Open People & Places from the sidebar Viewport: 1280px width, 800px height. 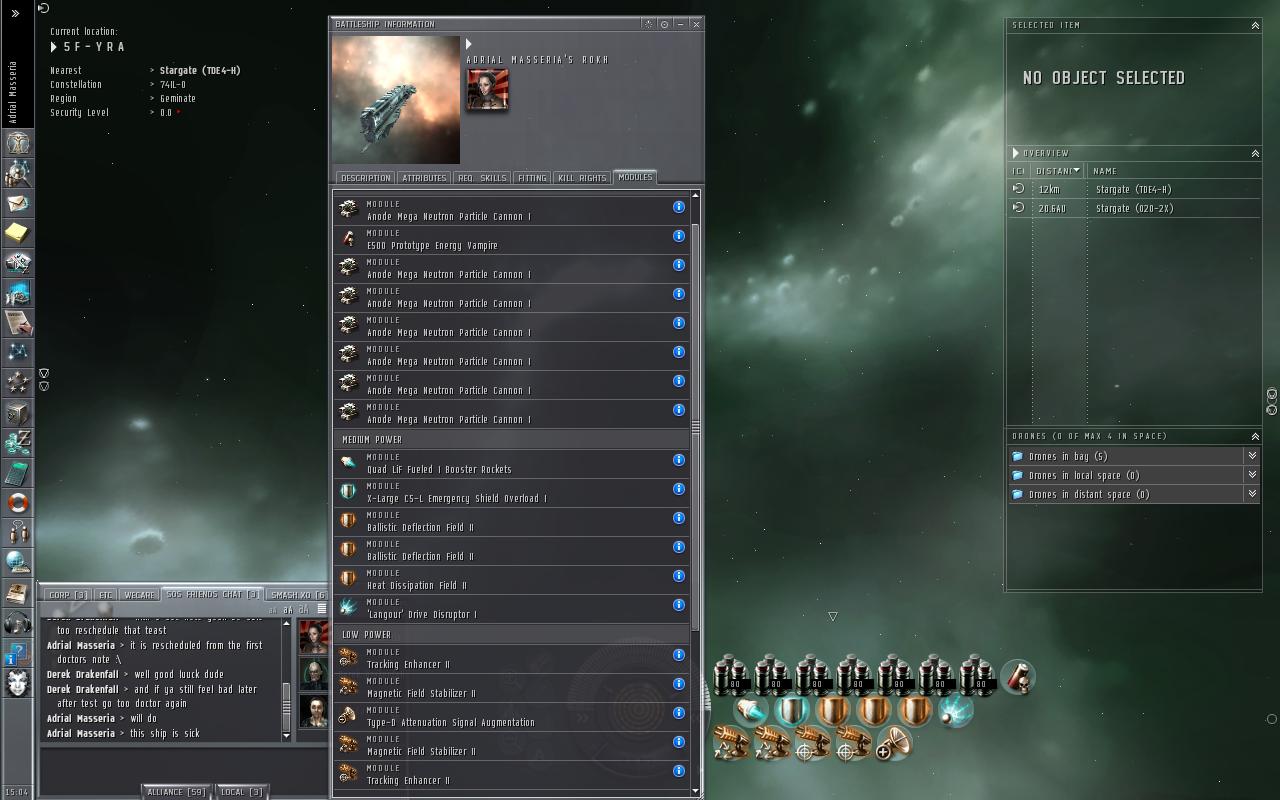click(x=17, y=173)
